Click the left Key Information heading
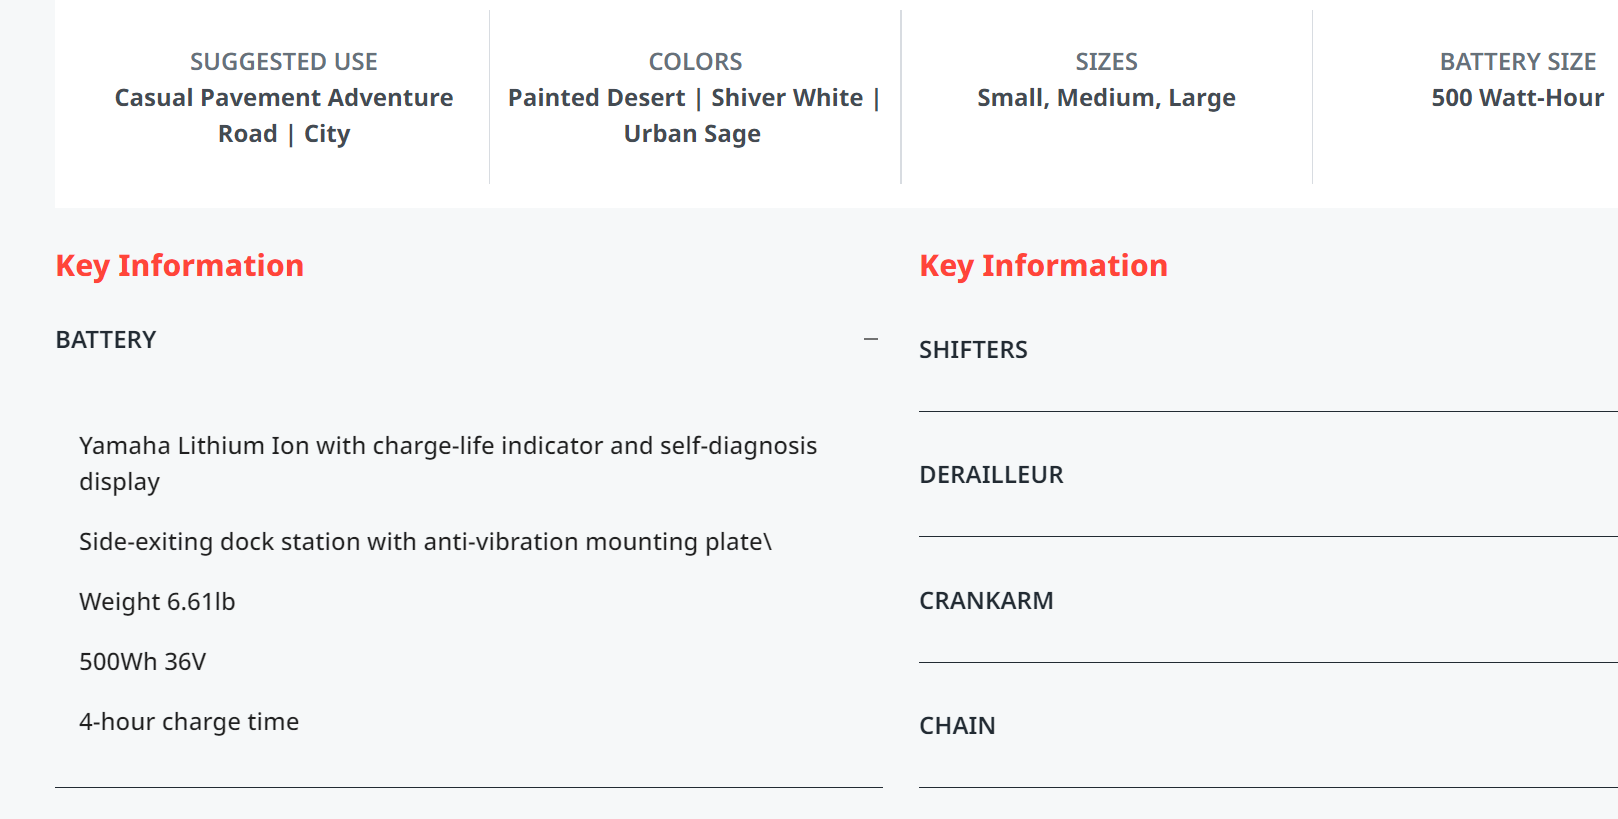This screenshot has height=819, width=1618. click(180, 266)
